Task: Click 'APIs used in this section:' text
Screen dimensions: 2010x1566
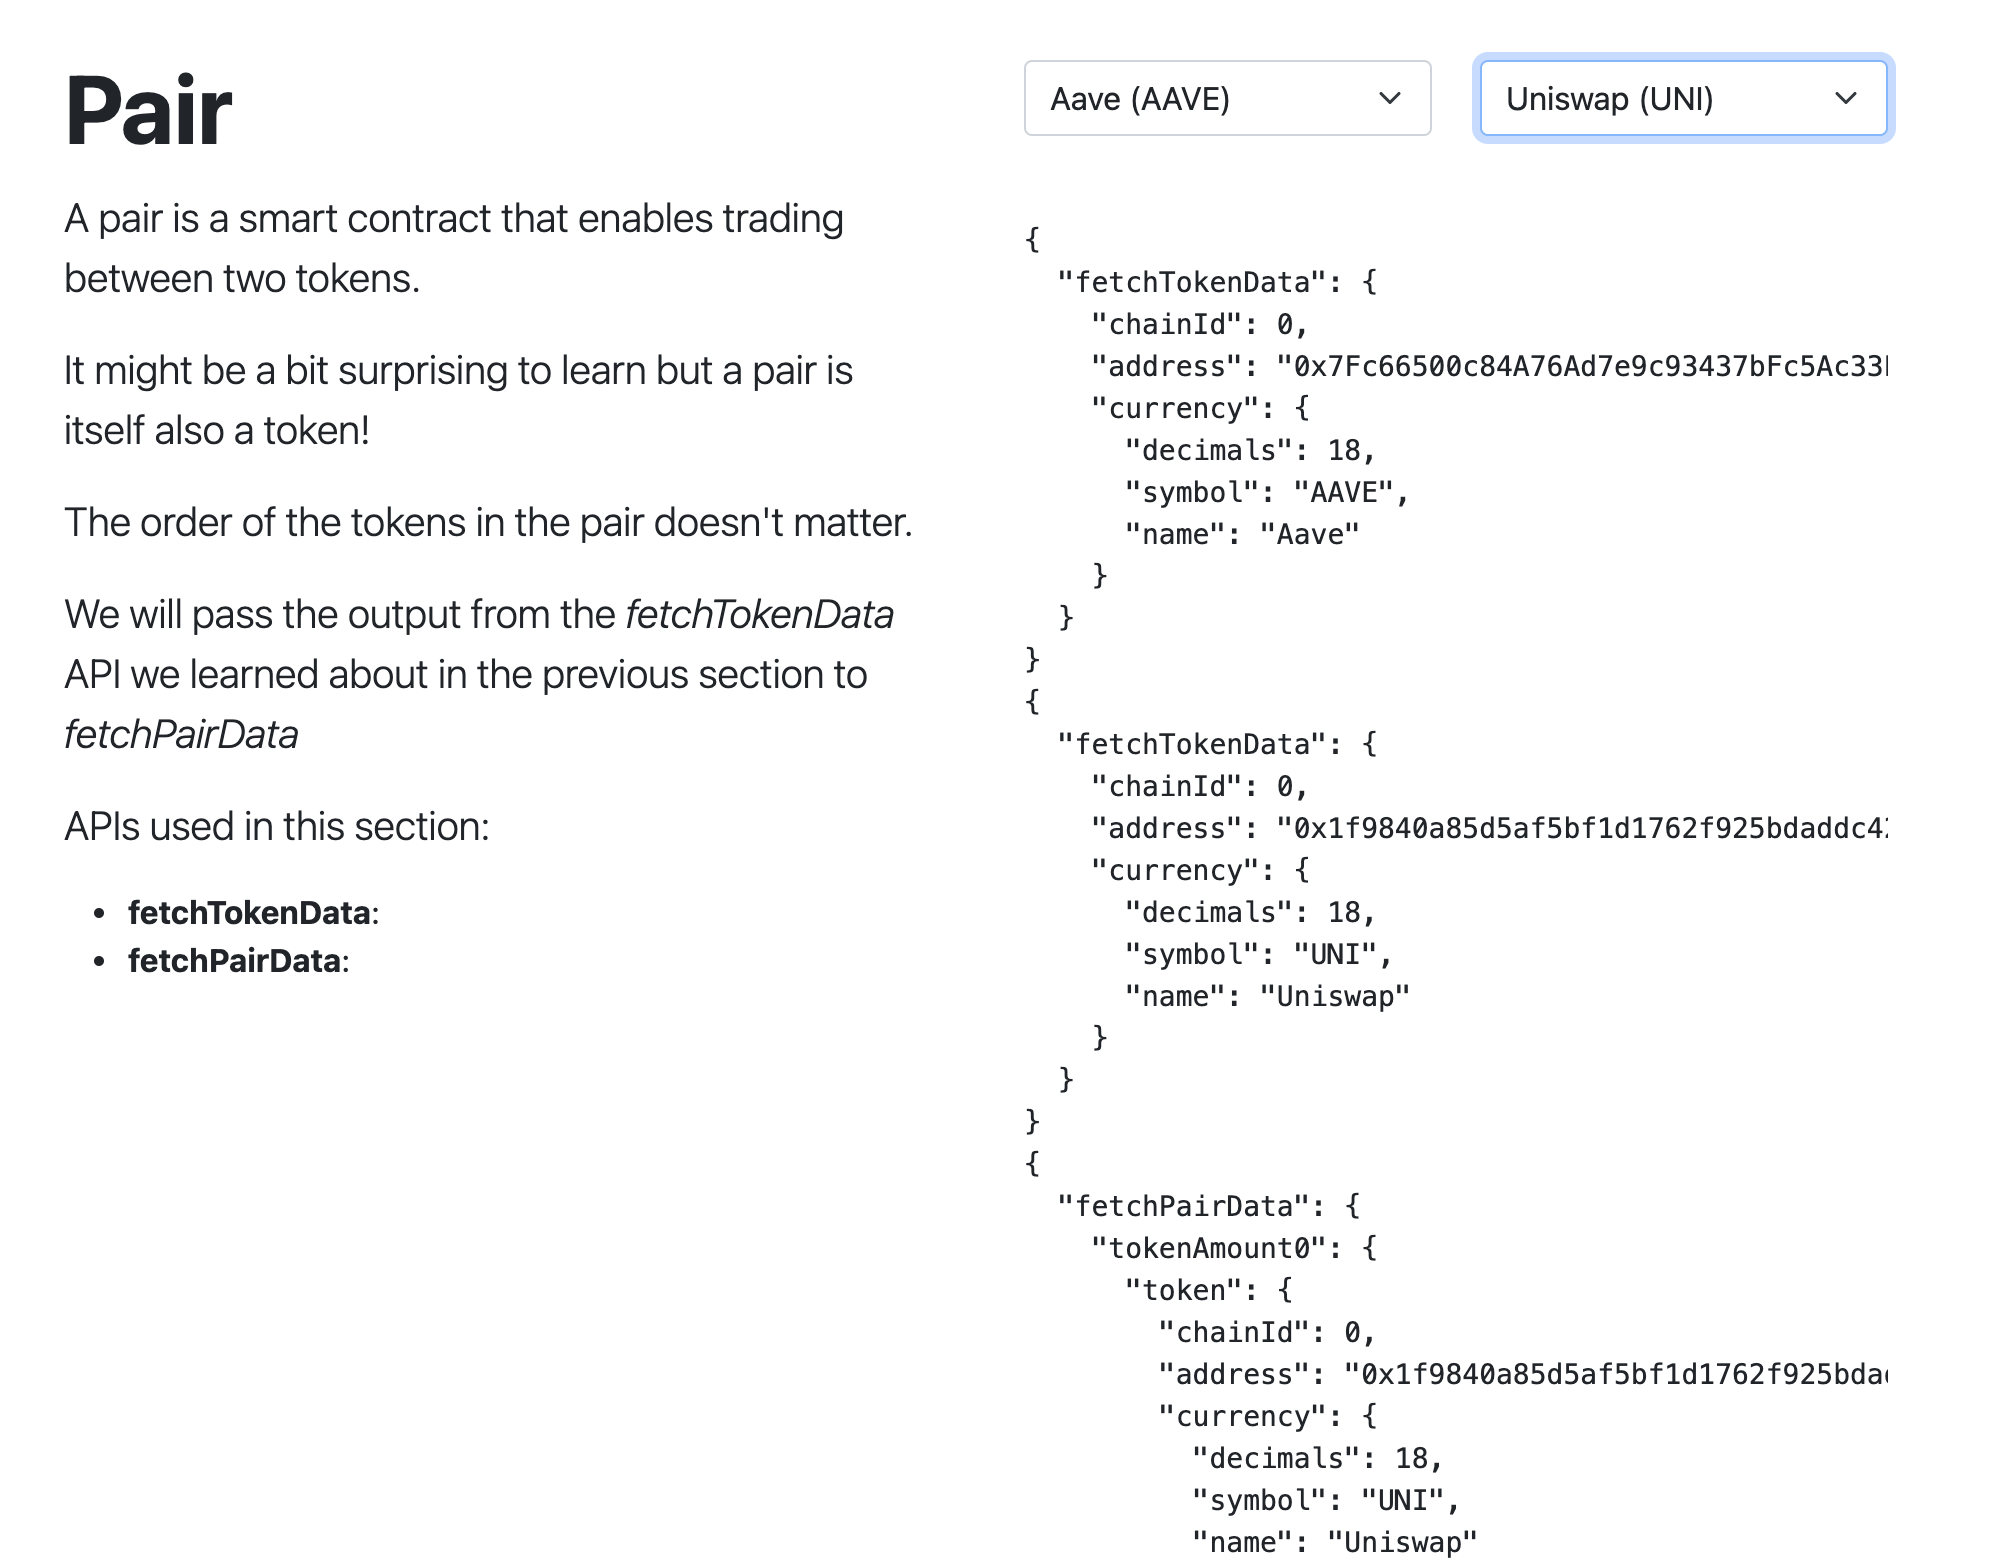Action: pyautogui.click(x=277, y=827)
